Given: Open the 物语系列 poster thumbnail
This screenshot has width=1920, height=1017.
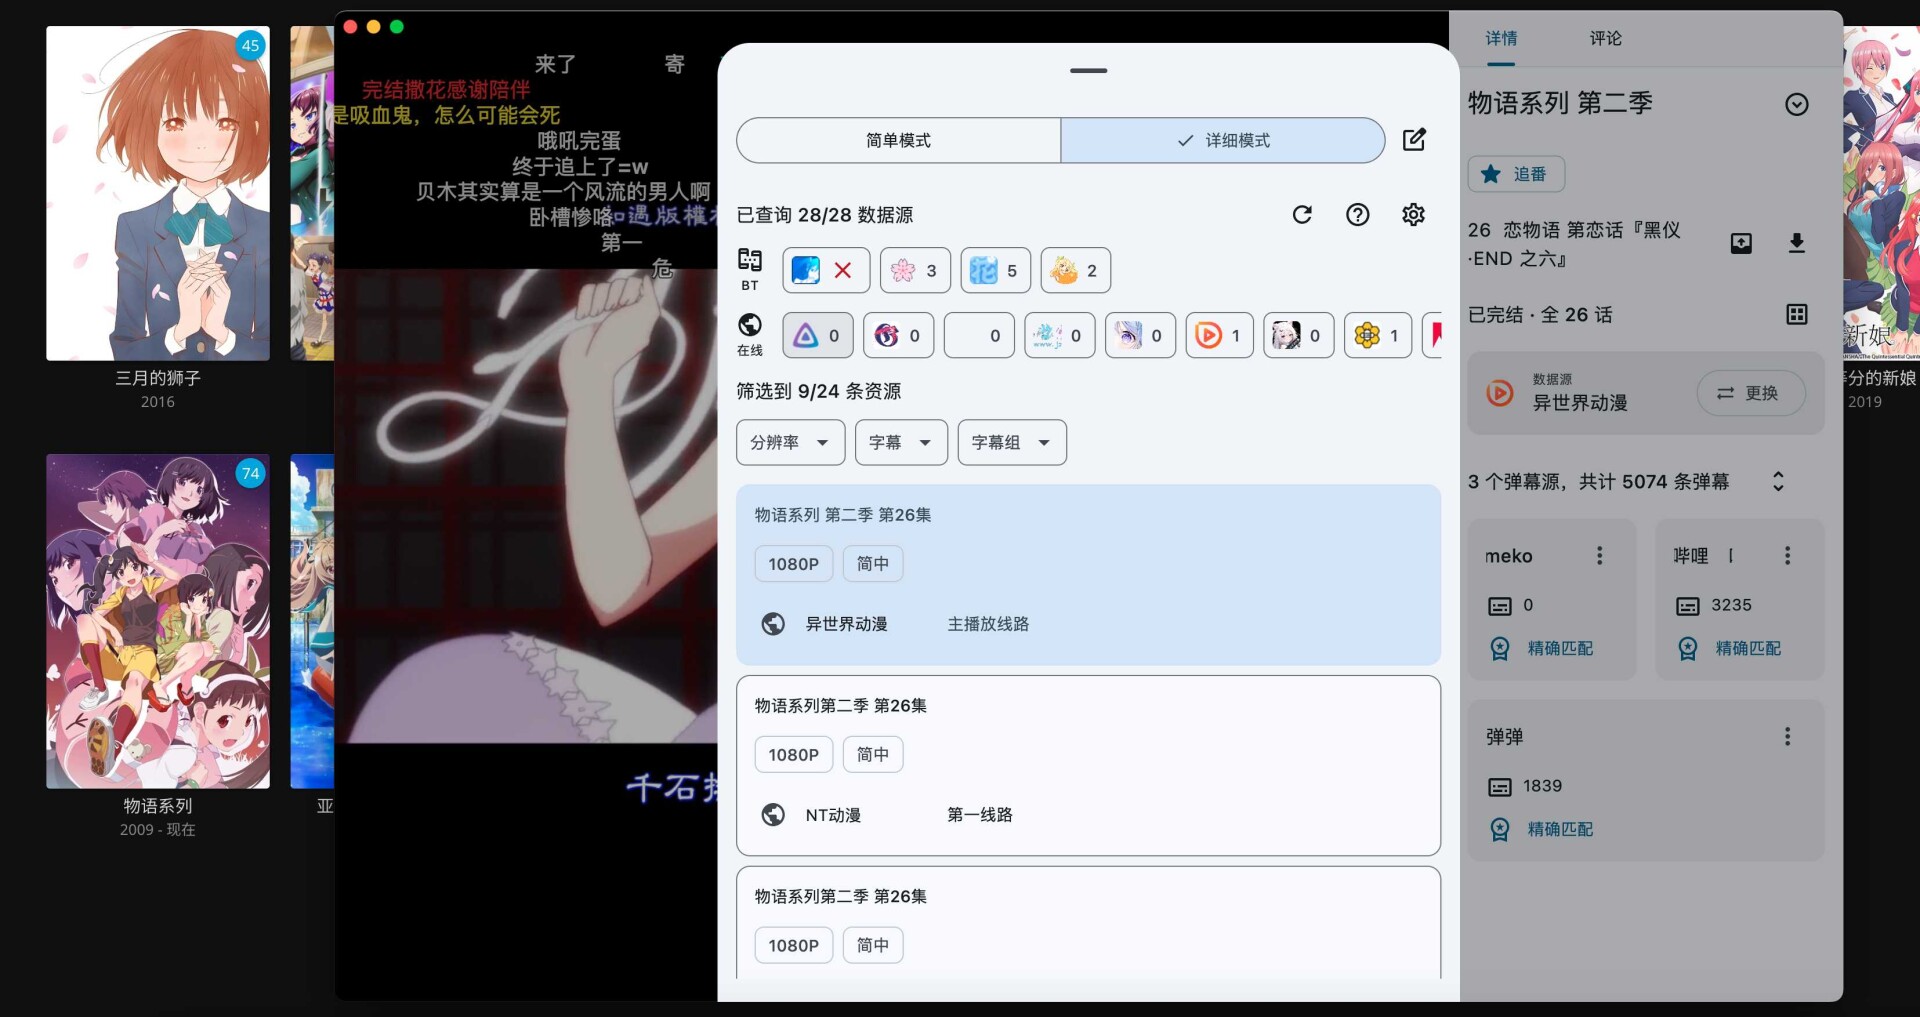Looking at the screenshot, I should point(158,621).
